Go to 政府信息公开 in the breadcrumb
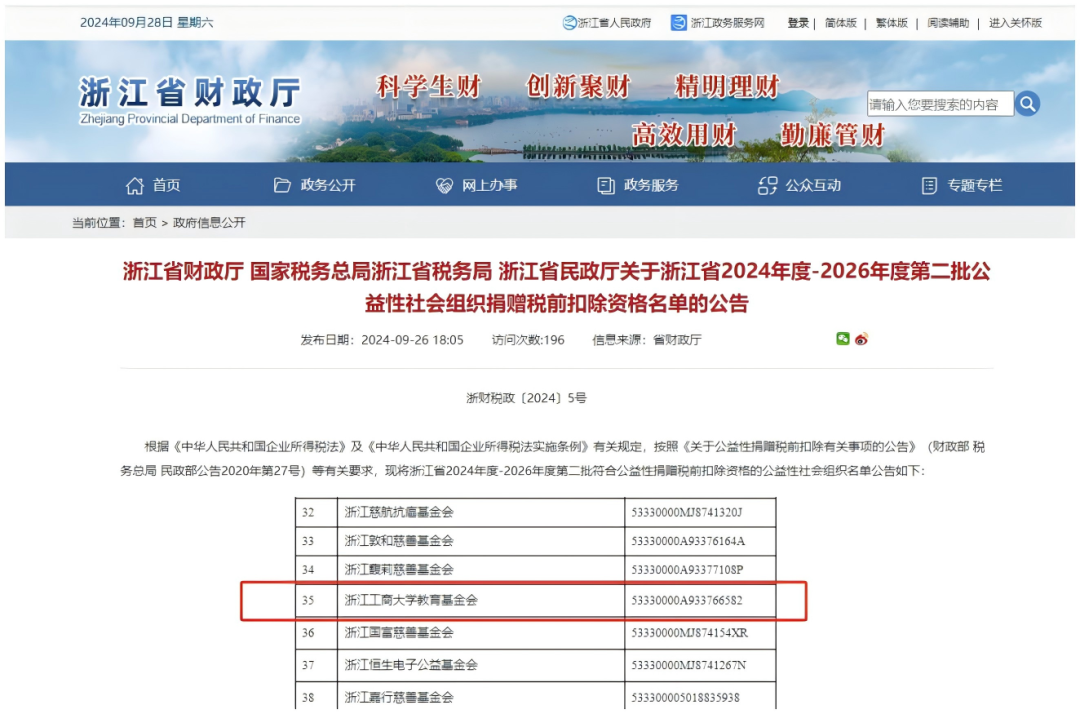This screenshot has width=1080, height=714. (x=209, y=222)
